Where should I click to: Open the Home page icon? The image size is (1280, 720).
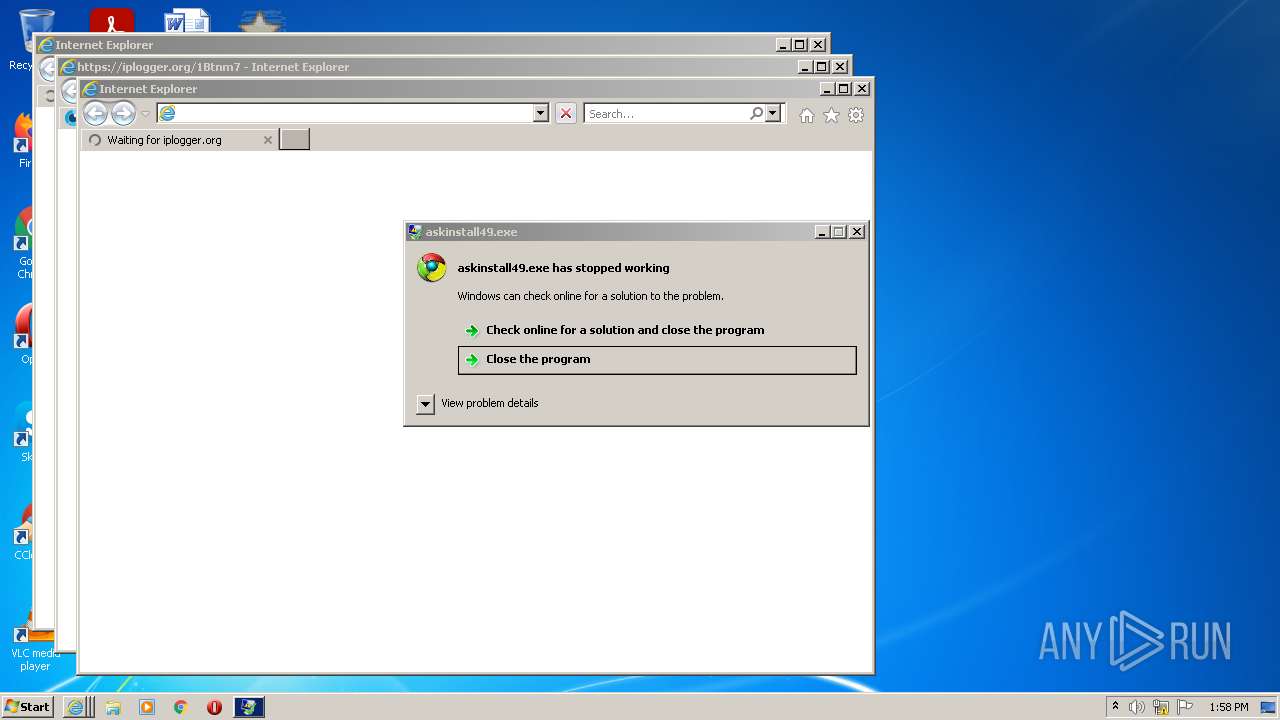807,115
